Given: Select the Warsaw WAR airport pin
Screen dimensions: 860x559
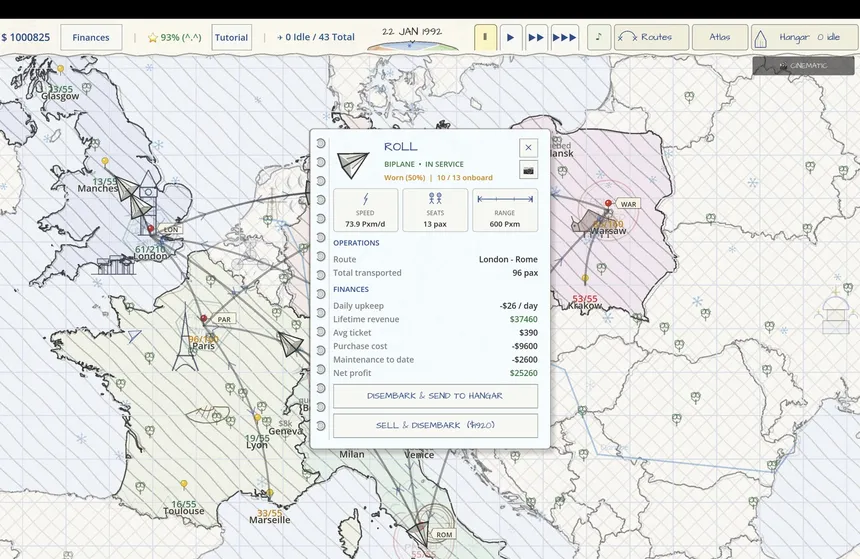Looking at the screenshot, I should click(608, 204).
